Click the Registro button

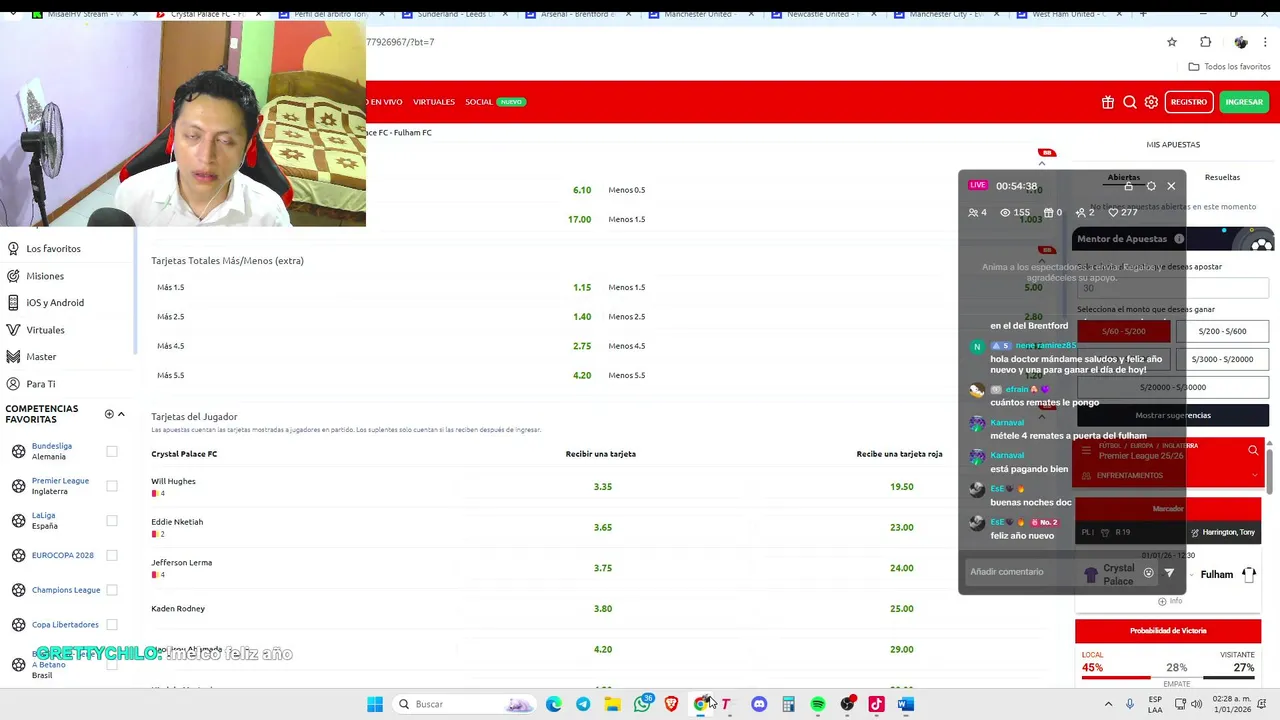(1188, 102)
